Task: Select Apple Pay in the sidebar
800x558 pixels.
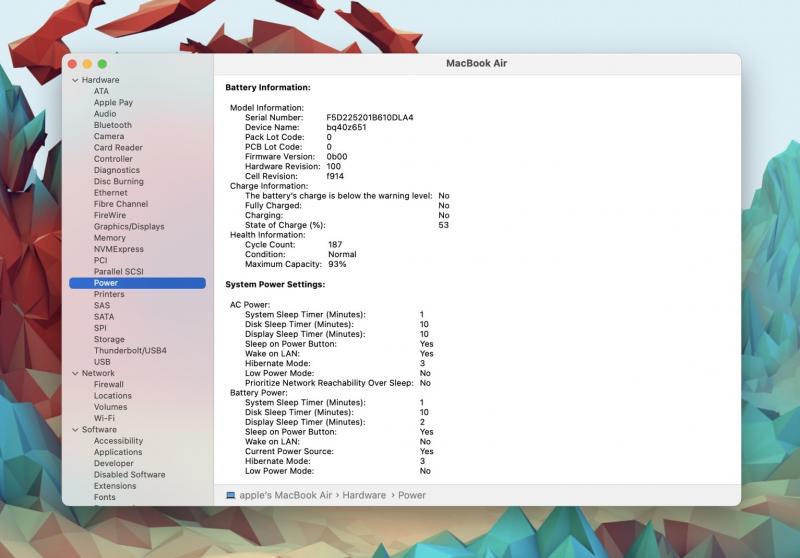Action: [113, 103]
